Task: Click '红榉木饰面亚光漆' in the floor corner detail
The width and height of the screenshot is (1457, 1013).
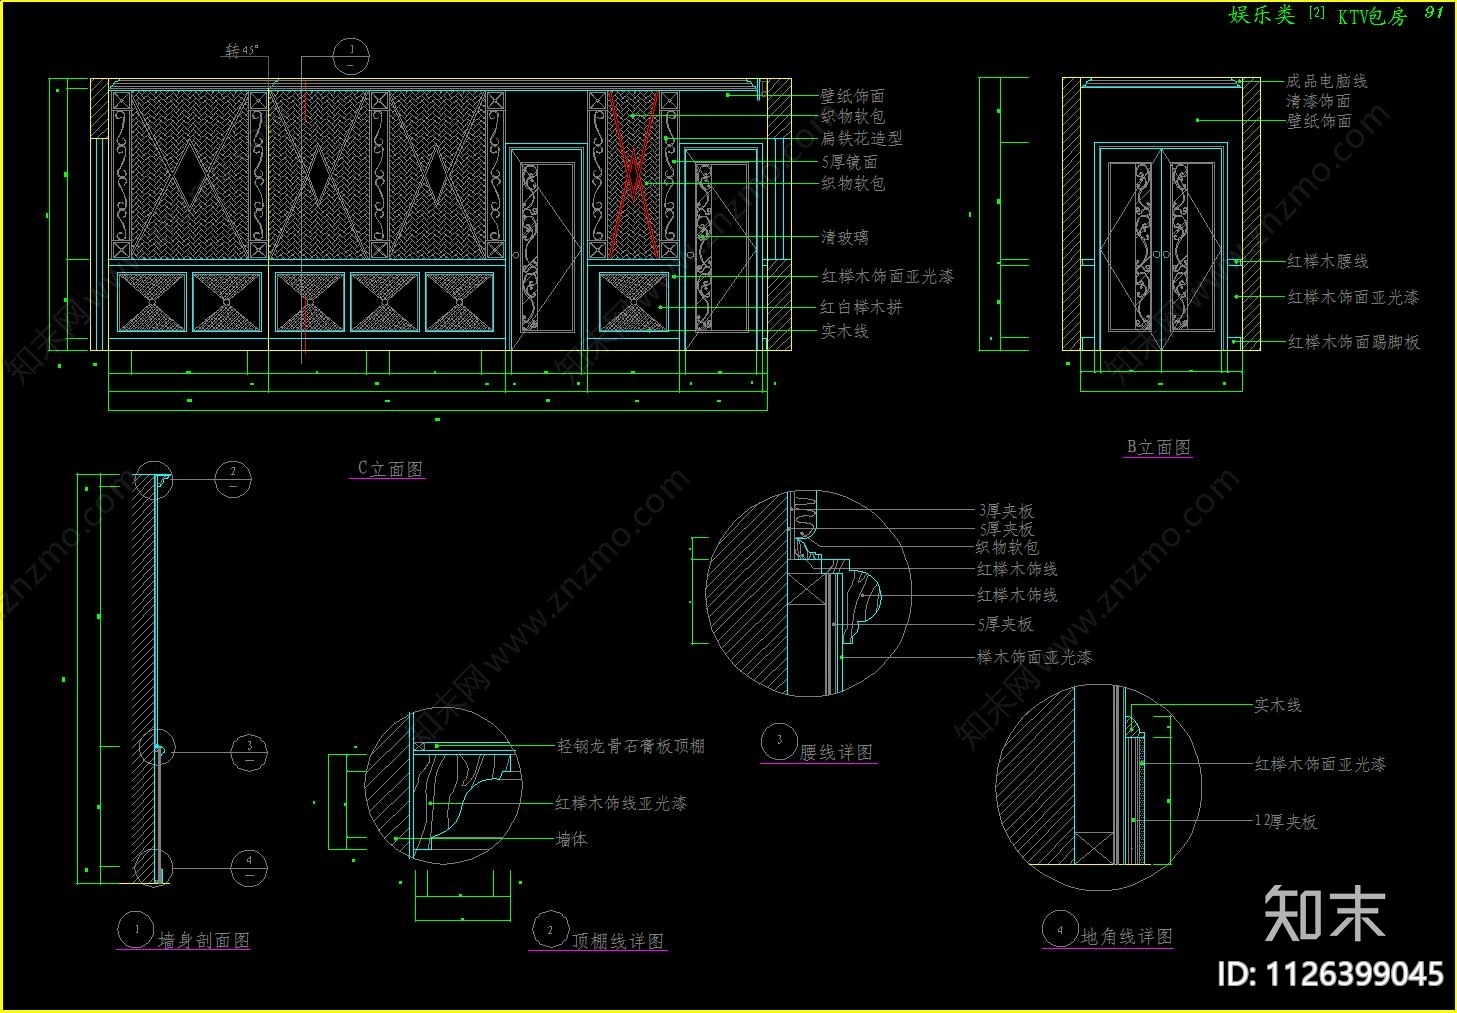Action: tap(1320, 764)
